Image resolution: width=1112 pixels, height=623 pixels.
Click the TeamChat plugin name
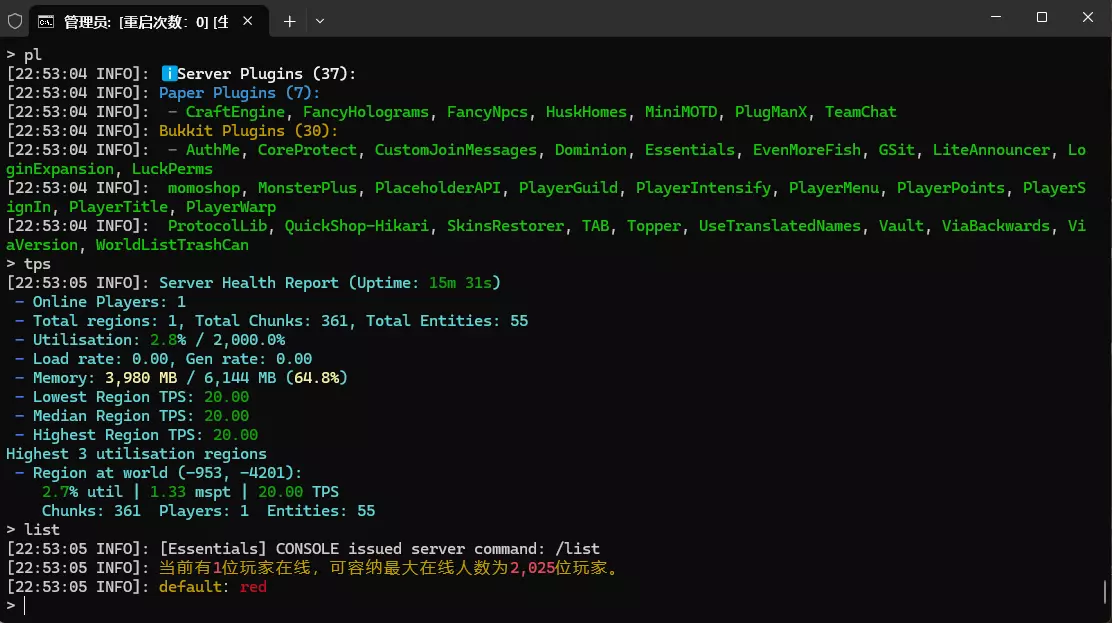pyautogui.click(x=860, y=112)
